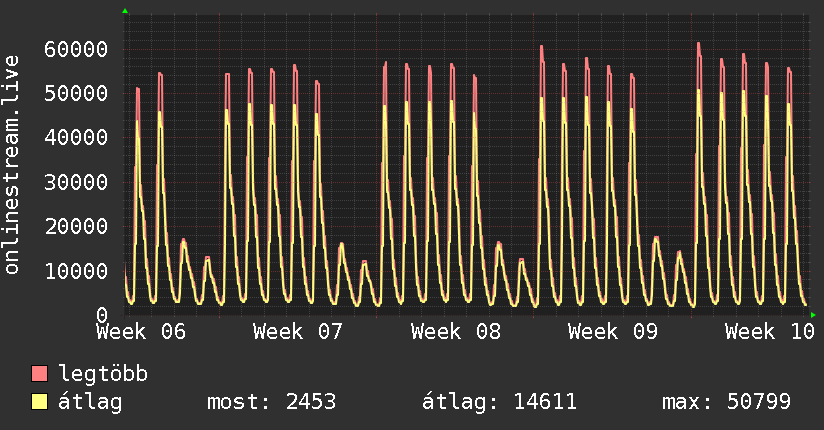
Task: Click the Week 06 axis label
Action: click(x=141, y=332)
